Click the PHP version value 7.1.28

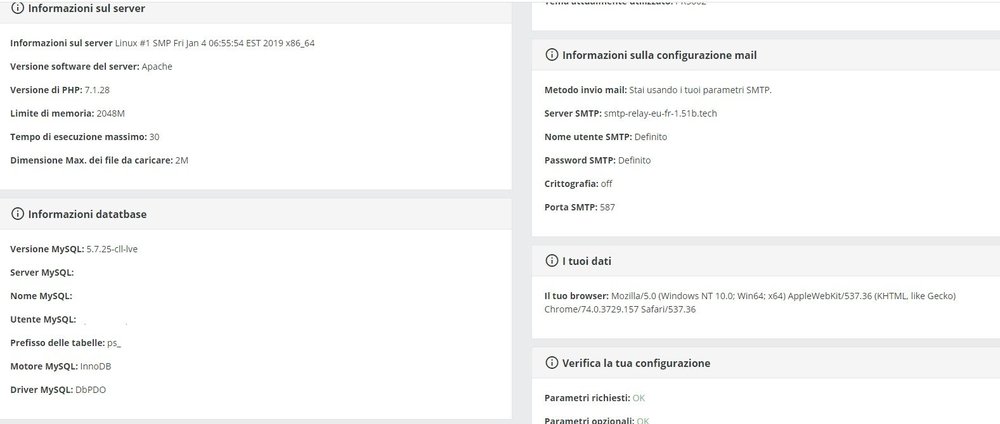(x=95, y=90)
